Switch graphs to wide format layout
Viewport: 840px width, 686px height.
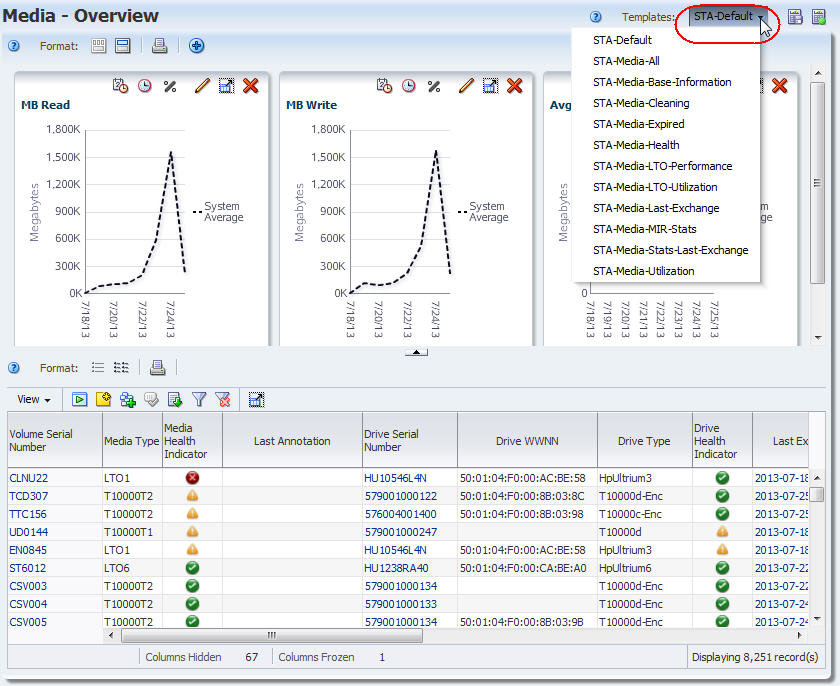[123, 46]
